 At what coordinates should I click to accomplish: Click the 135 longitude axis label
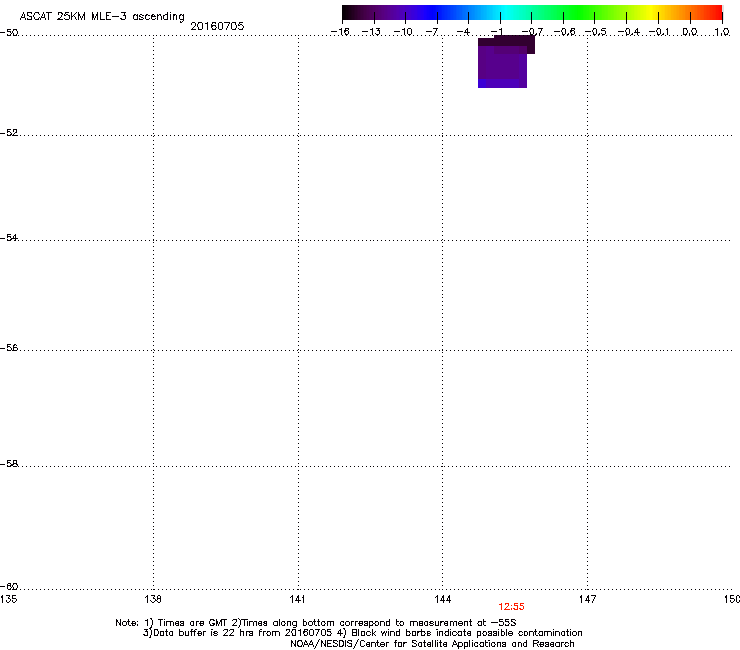[8, 599]
